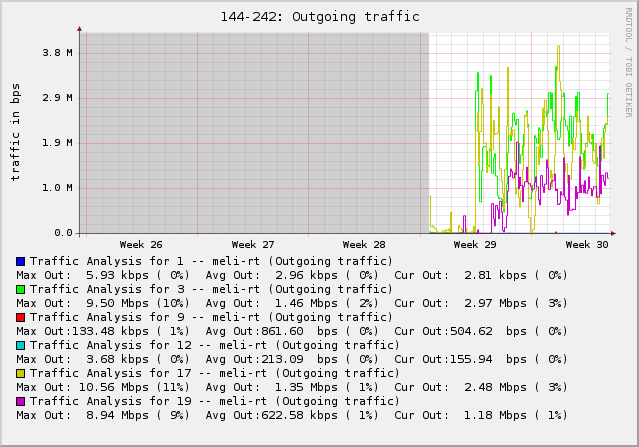Click the blue legend swatch for Traffic Analysis 1
This screenshot has width=639, height=447.
coord(20,261)
